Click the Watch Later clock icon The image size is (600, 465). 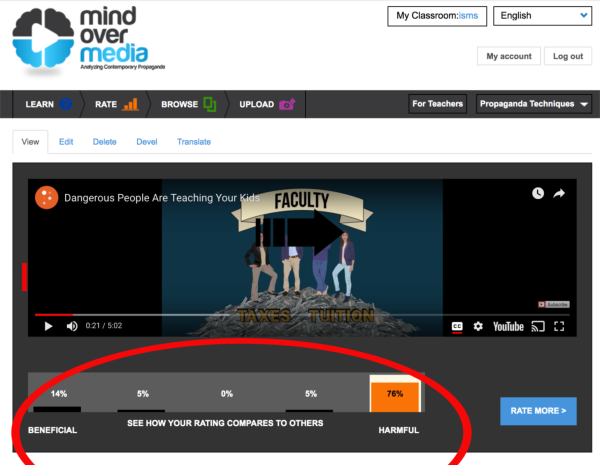coord(538,193)
